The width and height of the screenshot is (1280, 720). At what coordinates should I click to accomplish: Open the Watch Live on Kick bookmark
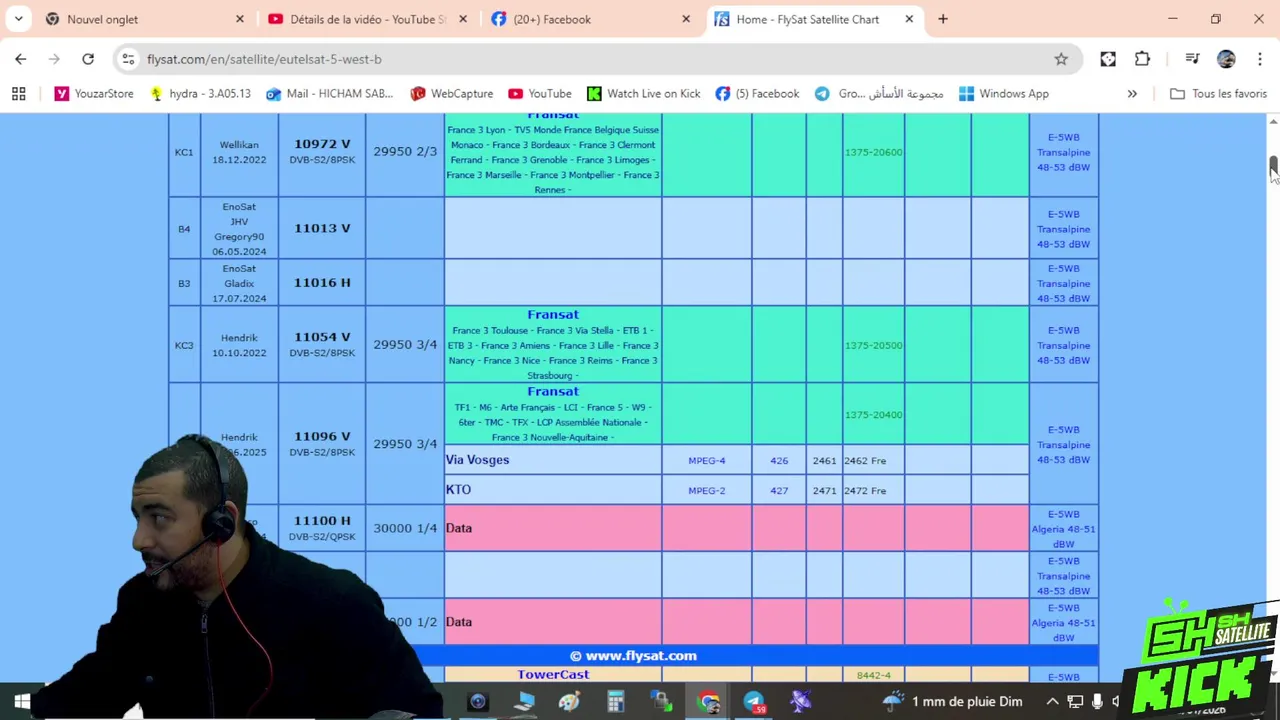point(644,94)
